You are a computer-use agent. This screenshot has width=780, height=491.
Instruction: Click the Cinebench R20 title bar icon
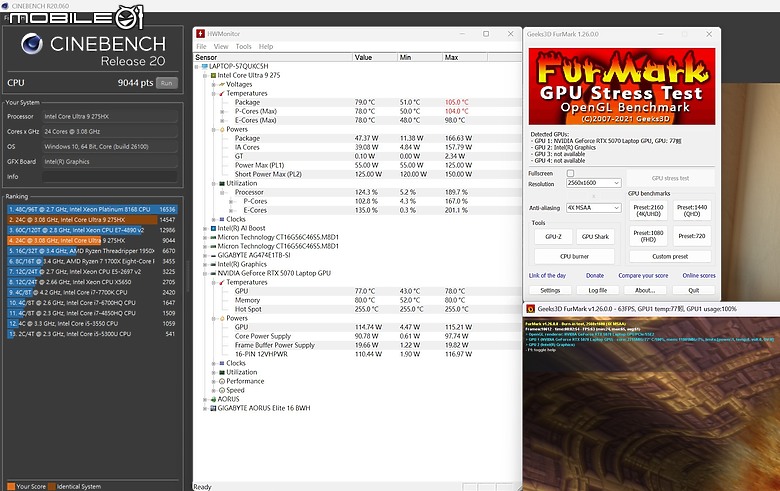pyautogui.click(x=5, y=6)
